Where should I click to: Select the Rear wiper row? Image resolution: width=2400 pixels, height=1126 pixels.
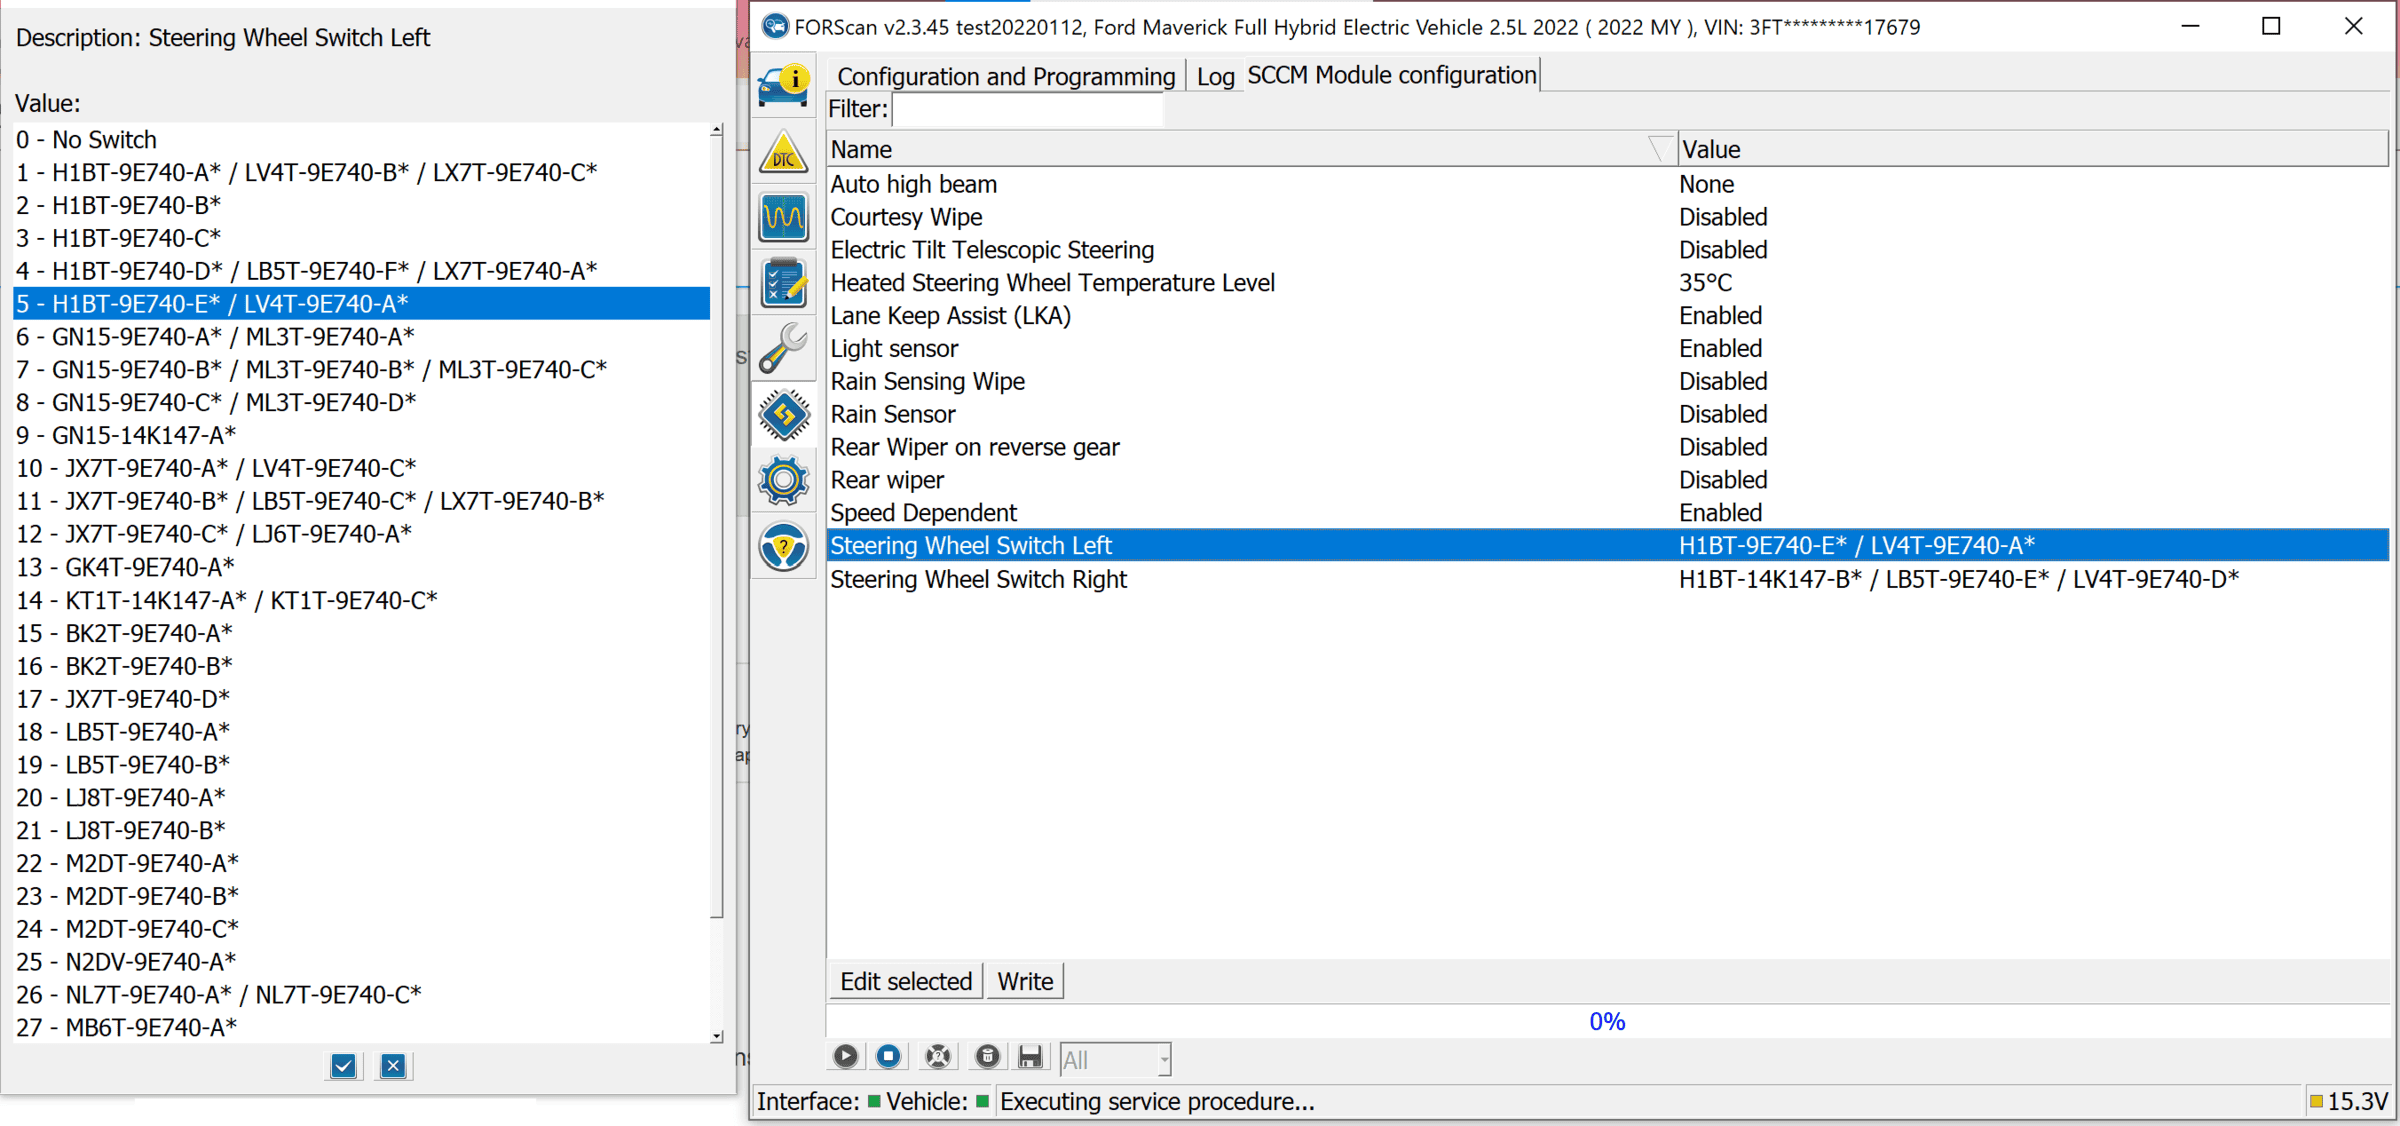tap(1608, 480)
